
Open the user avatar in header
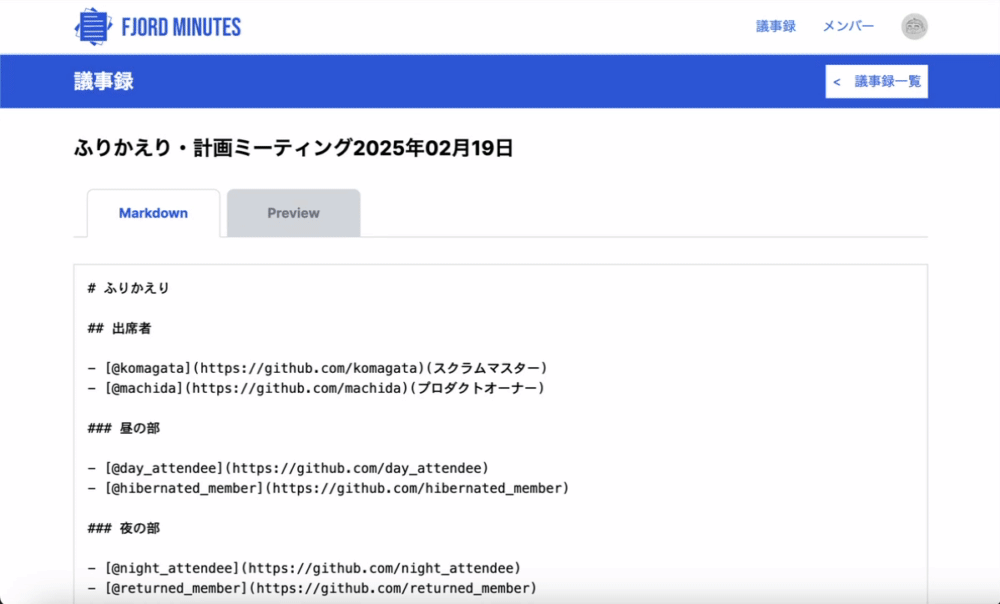click(914, 27)
